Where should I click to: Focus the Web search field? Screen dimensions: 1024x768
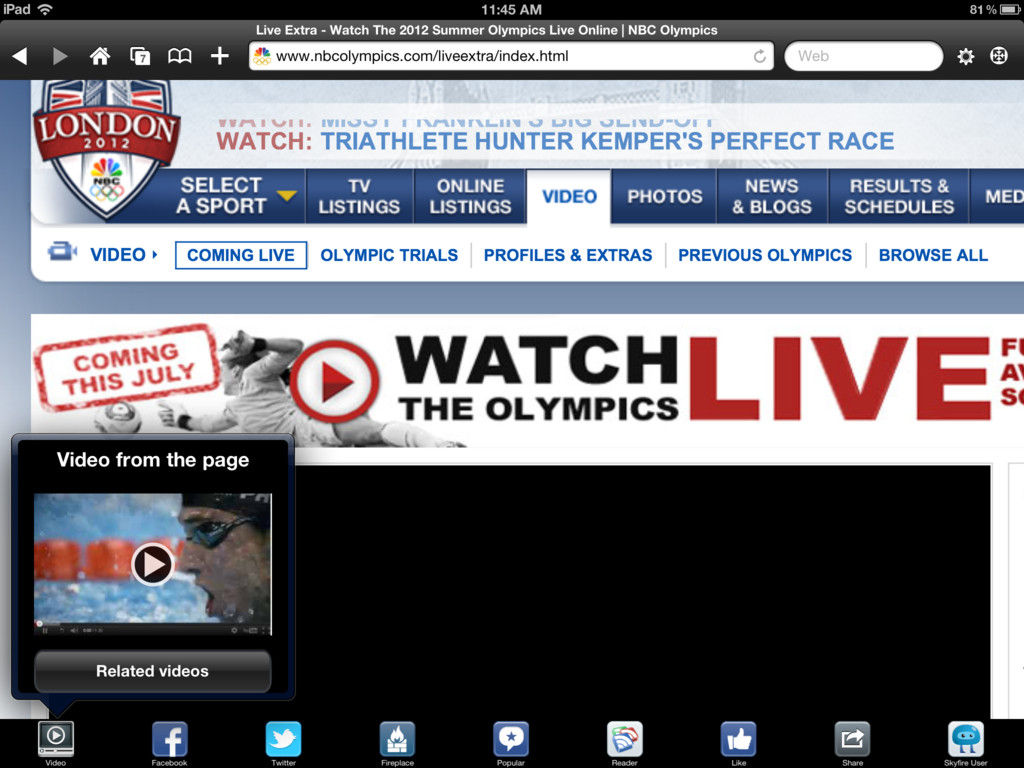pos(863,56)
